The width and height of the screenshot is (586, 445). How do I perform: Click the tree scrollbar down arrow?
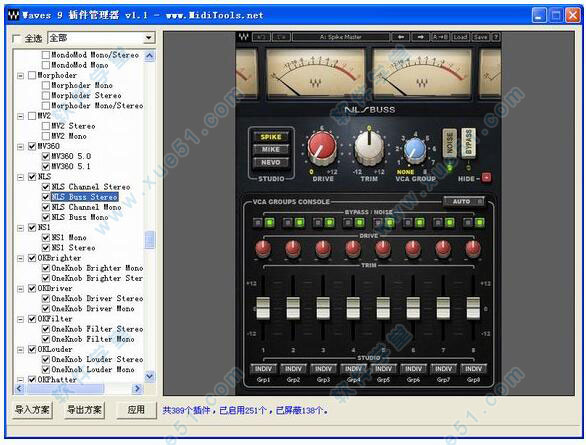(150, 376)
